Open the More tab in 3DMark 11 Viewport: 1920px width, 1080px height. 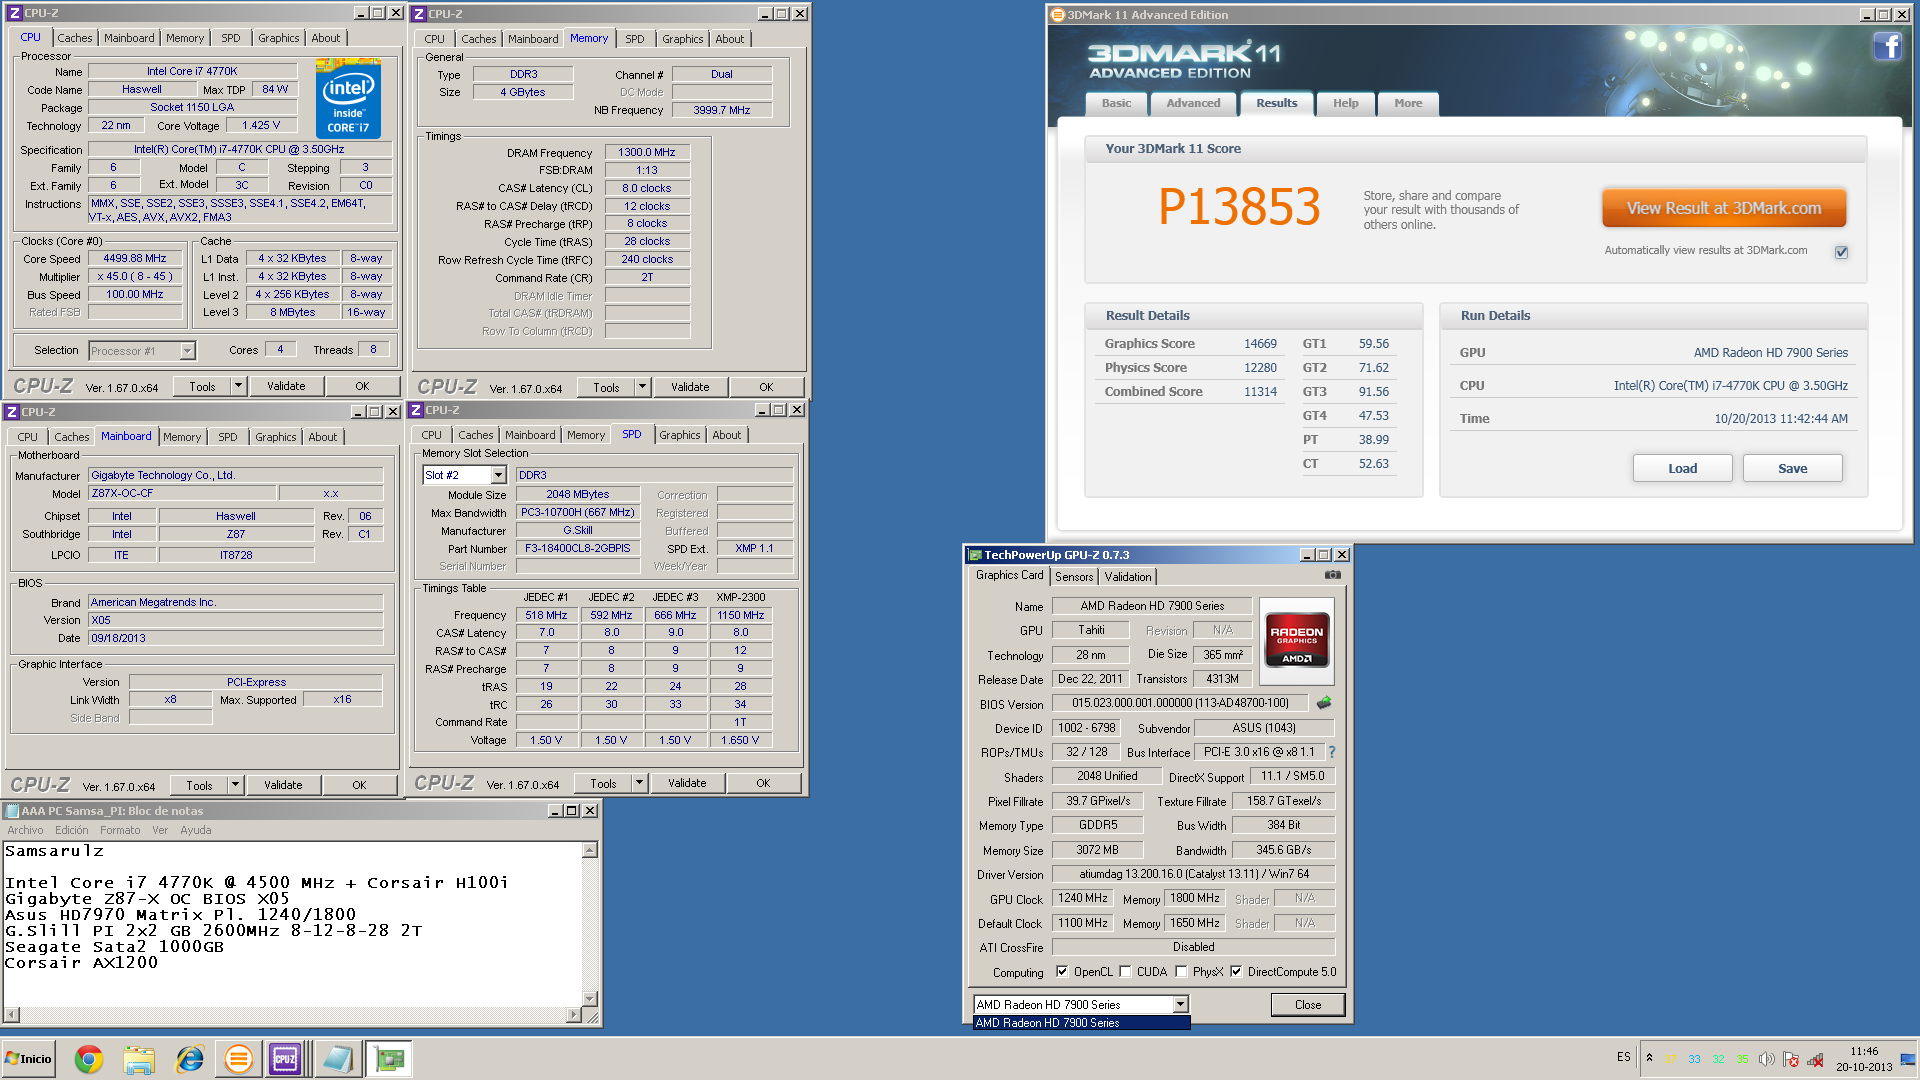1408,103
